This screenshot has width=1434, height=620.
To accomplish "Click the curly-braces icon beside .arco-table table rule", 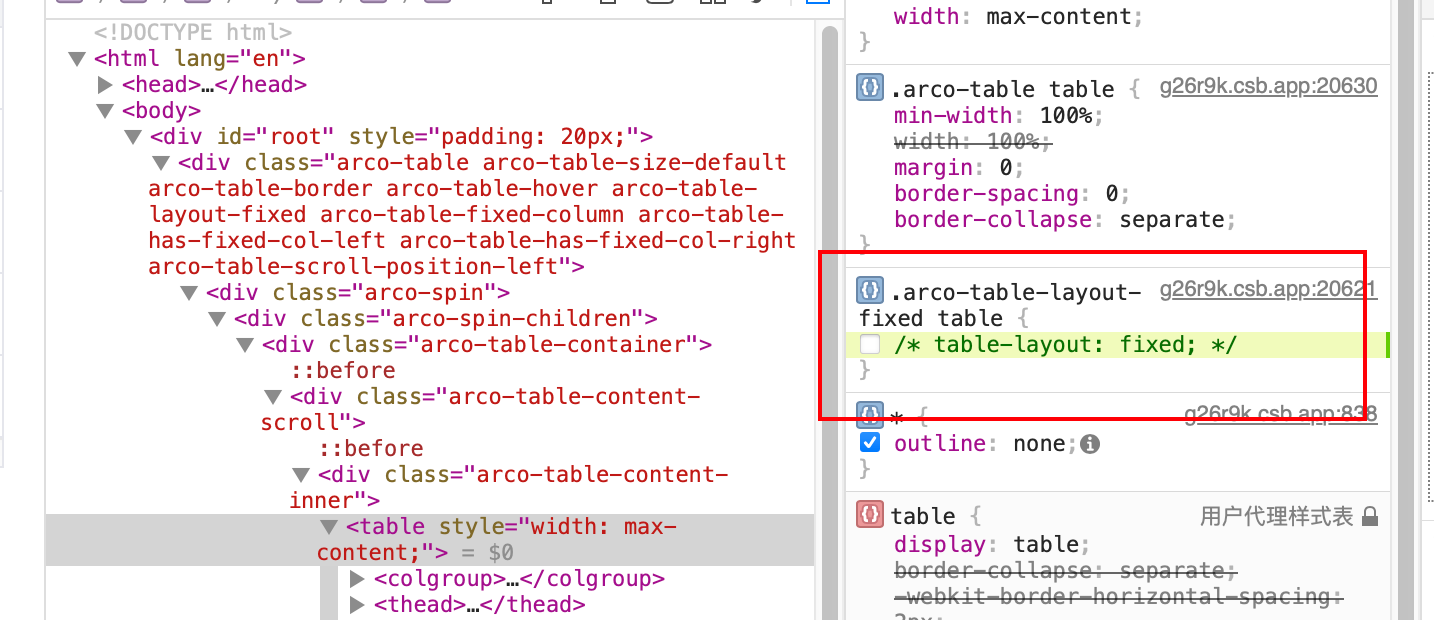I will (868, 88).
